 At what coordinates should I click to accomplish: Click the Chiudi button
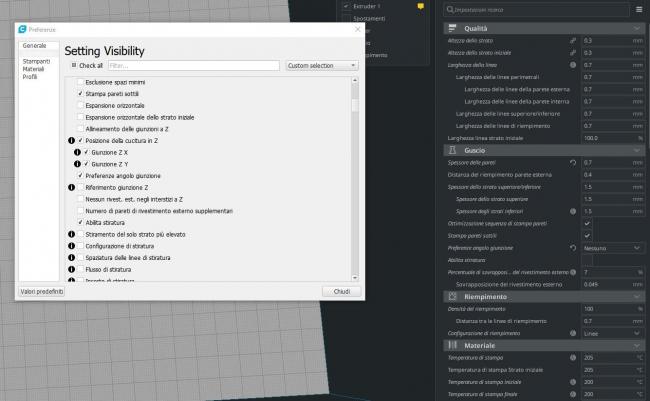coord(340,291)
